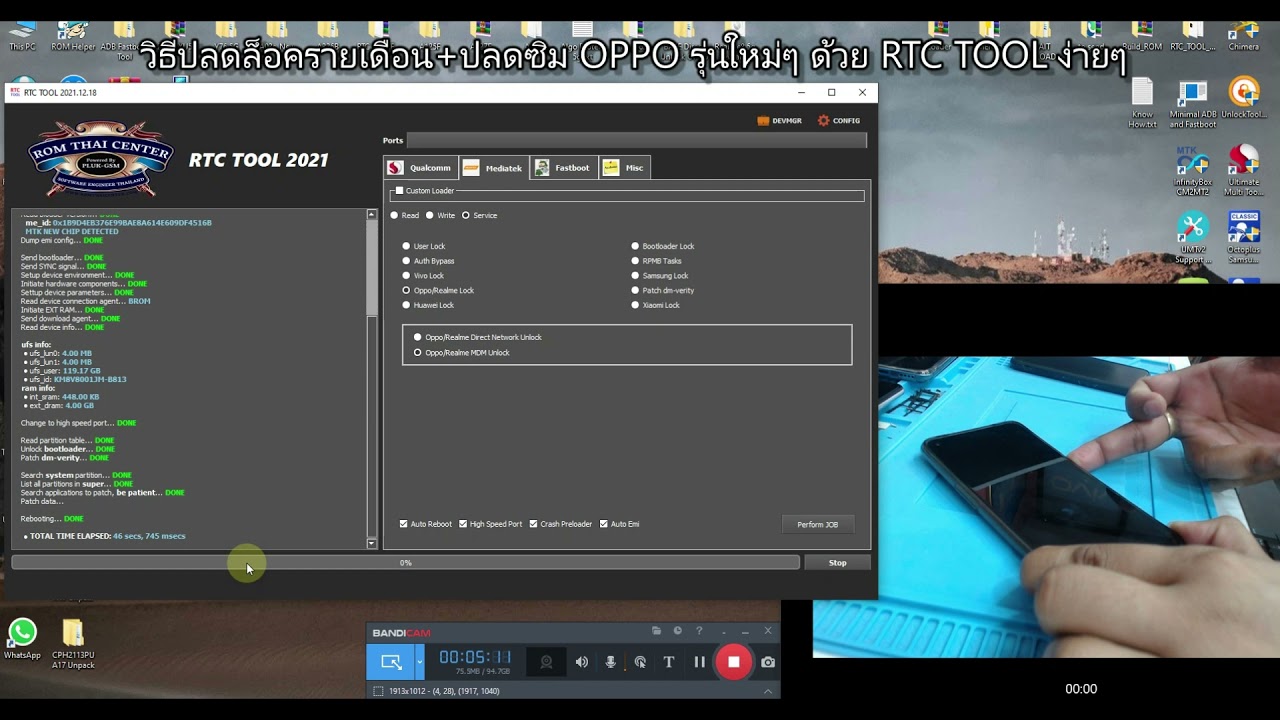The width and height of the screenshot is (1280, 720).
Task: Open Chimera desktop shortcut
Action: coord(1244,35)
